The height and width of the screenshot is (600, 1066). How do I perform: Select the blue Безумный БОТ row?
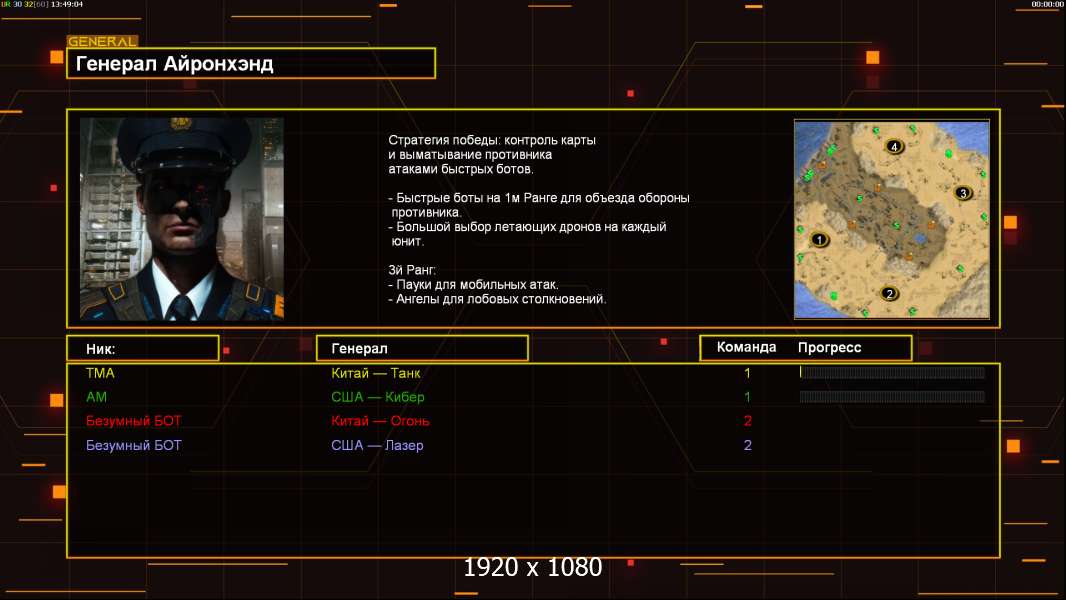point(534,445)
